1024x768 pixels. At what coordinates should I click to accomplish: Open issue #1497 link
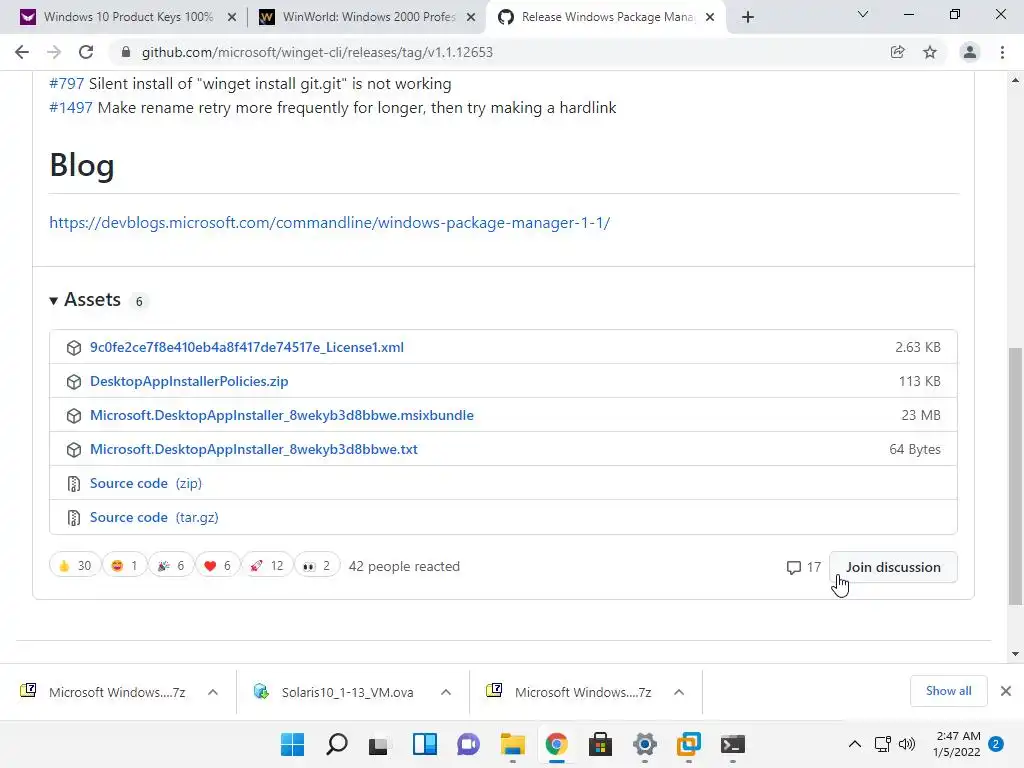pyautogui.click(x=71, y=108)
